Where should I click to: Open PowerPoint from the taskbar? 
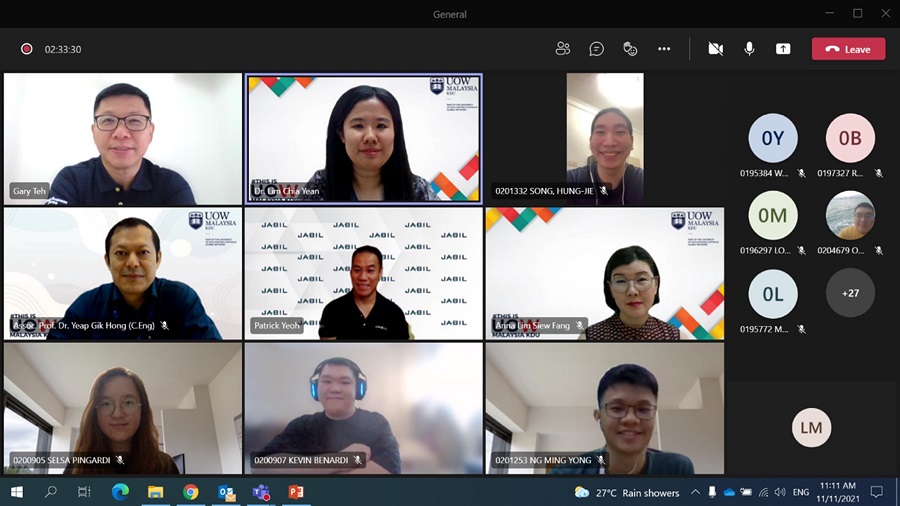click(296, 492)
